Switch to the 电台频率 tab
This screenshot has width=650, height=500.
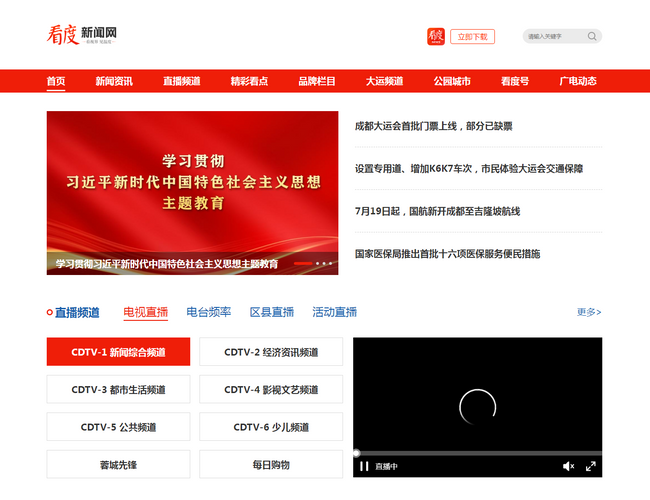[208, 313]
